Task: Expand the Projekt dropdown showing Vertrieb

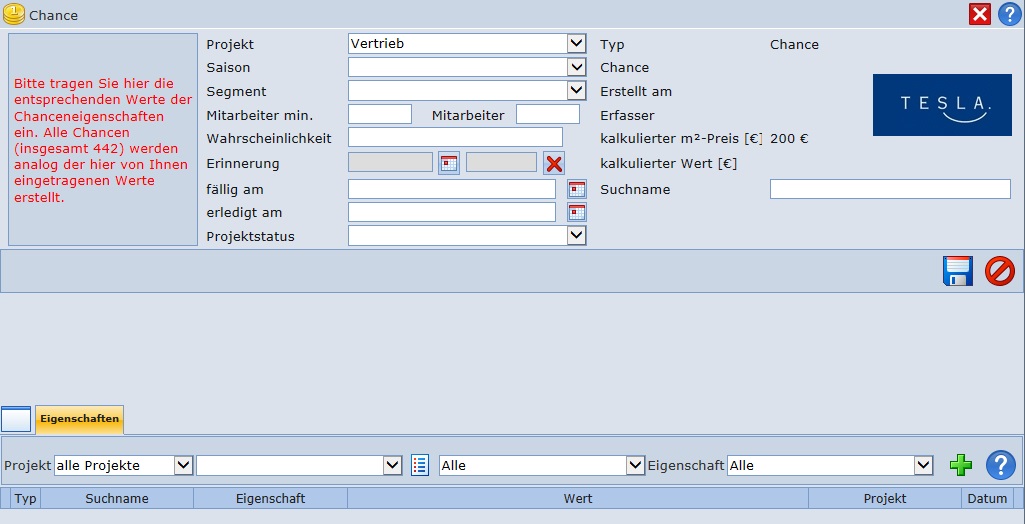Action: pos(576,43)
